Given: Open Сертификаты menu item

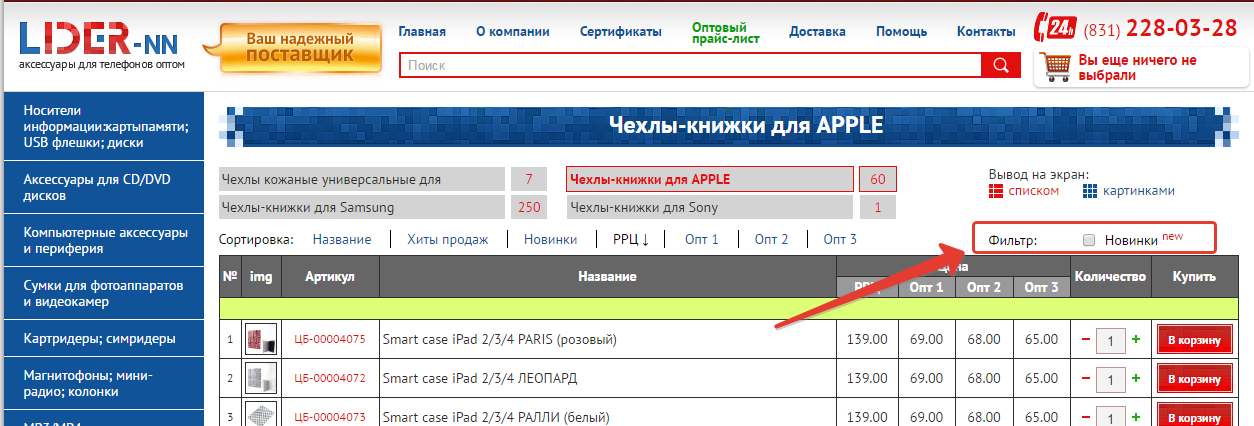Looking at the screenshot, I should click(620, 31).
